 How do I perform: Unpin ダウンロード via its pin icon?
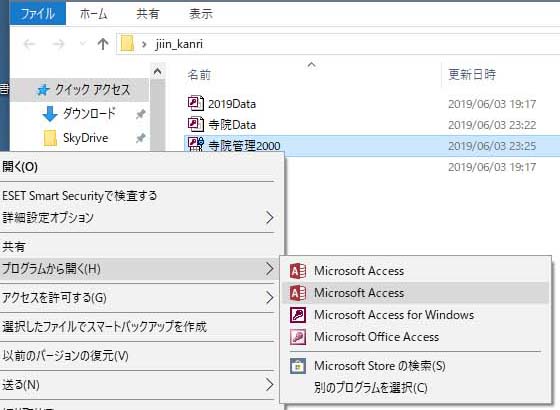(141, 114)
